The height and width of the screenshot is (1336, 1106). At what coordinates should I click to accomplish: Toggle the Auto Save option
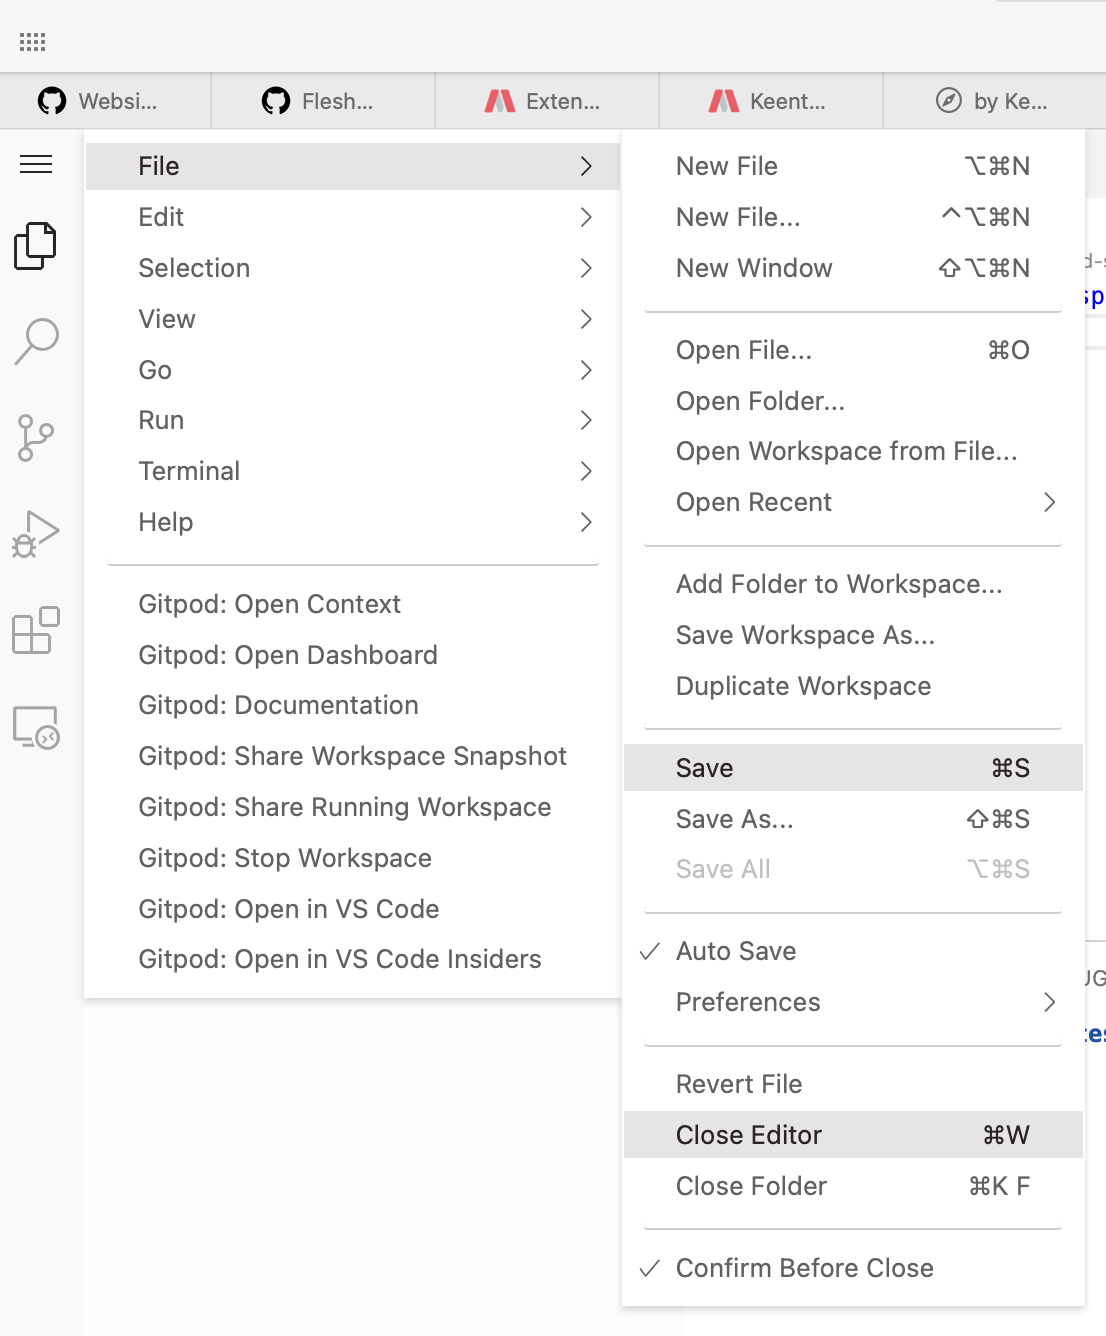(x=736, y=951)
